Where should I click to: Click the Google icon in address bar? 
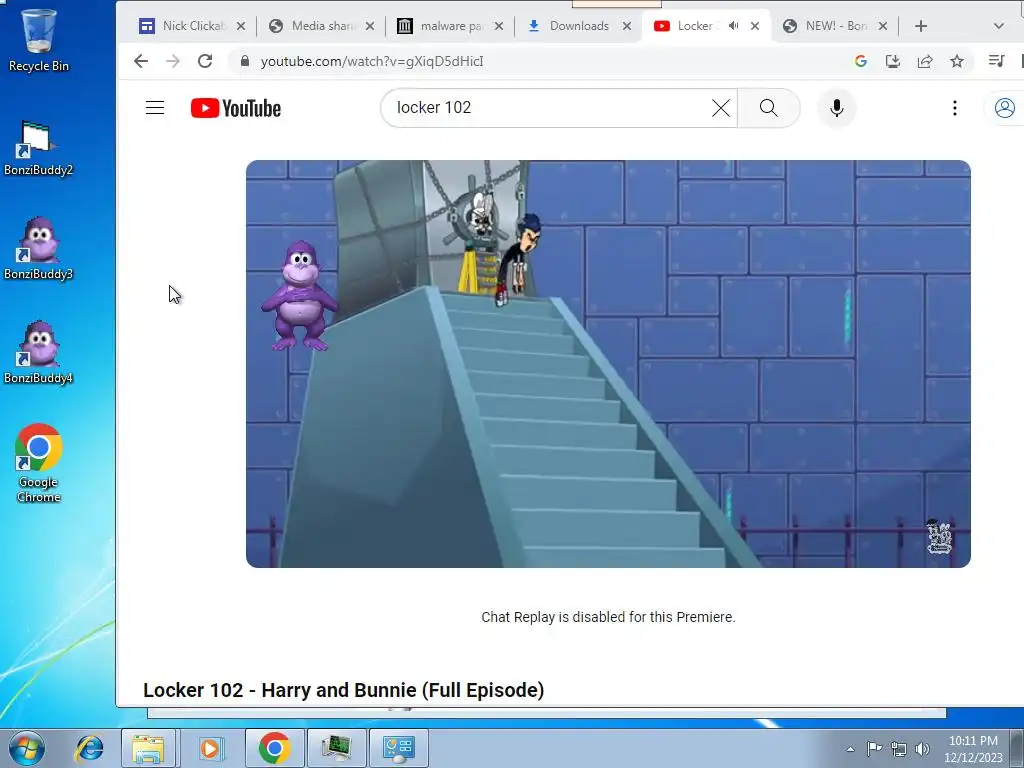pos(861,61)
